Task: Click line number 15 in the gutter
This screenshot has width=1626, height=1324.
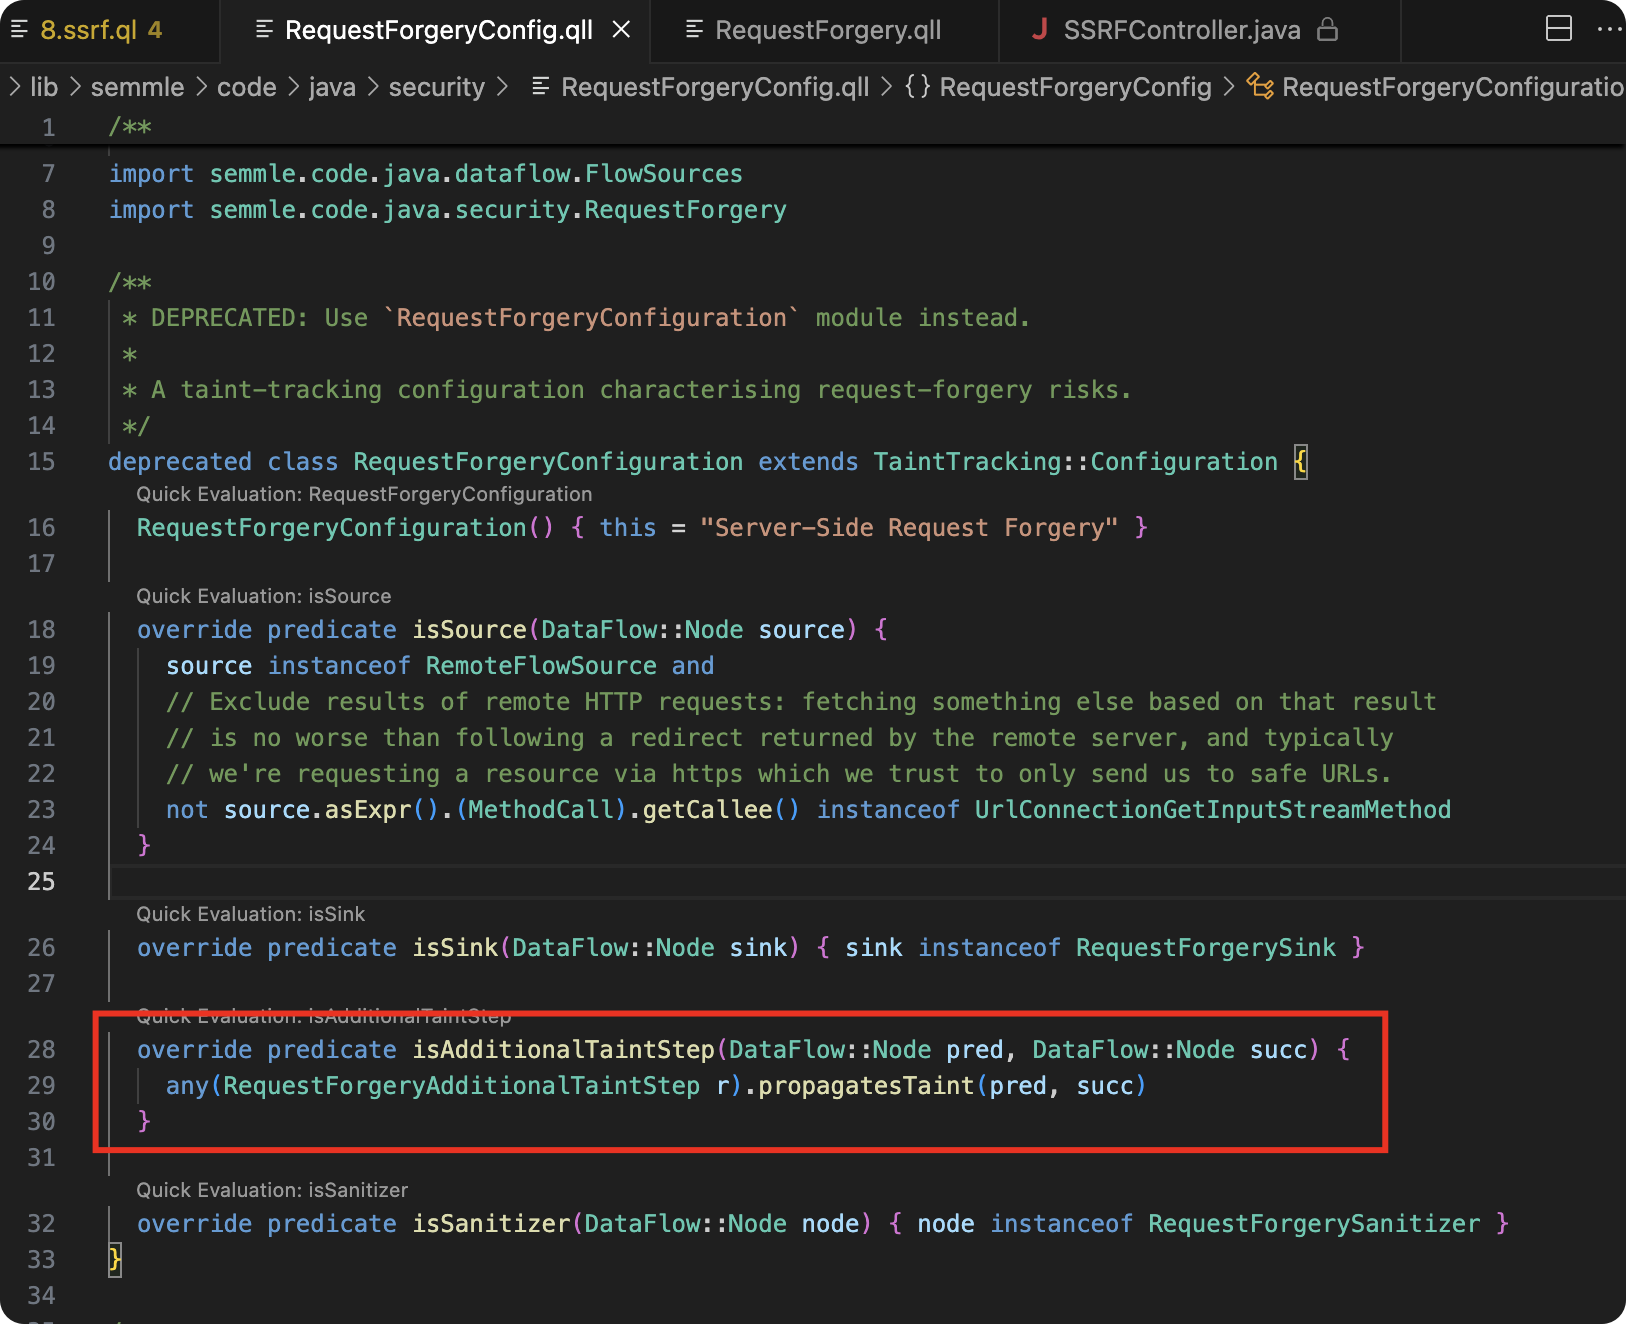Action: coord(41,461)
